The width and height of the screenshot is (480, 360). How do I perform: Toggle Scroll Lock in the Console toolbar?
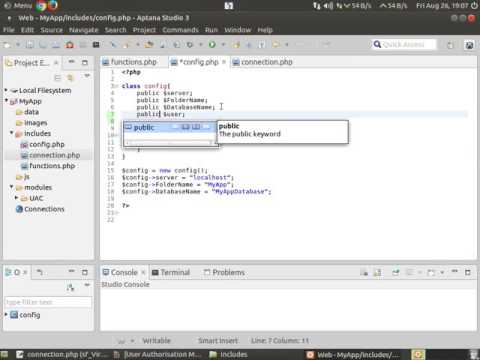pyautogui.click(x=377, y=272)
